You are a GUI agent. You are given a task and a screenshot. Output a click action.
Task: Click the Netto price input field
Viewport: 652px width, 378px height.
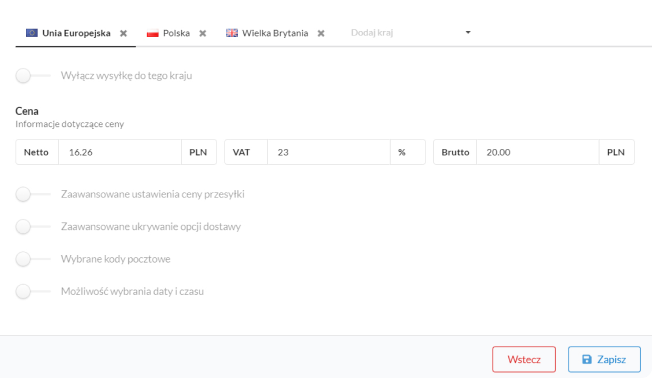tap(120, 152)
